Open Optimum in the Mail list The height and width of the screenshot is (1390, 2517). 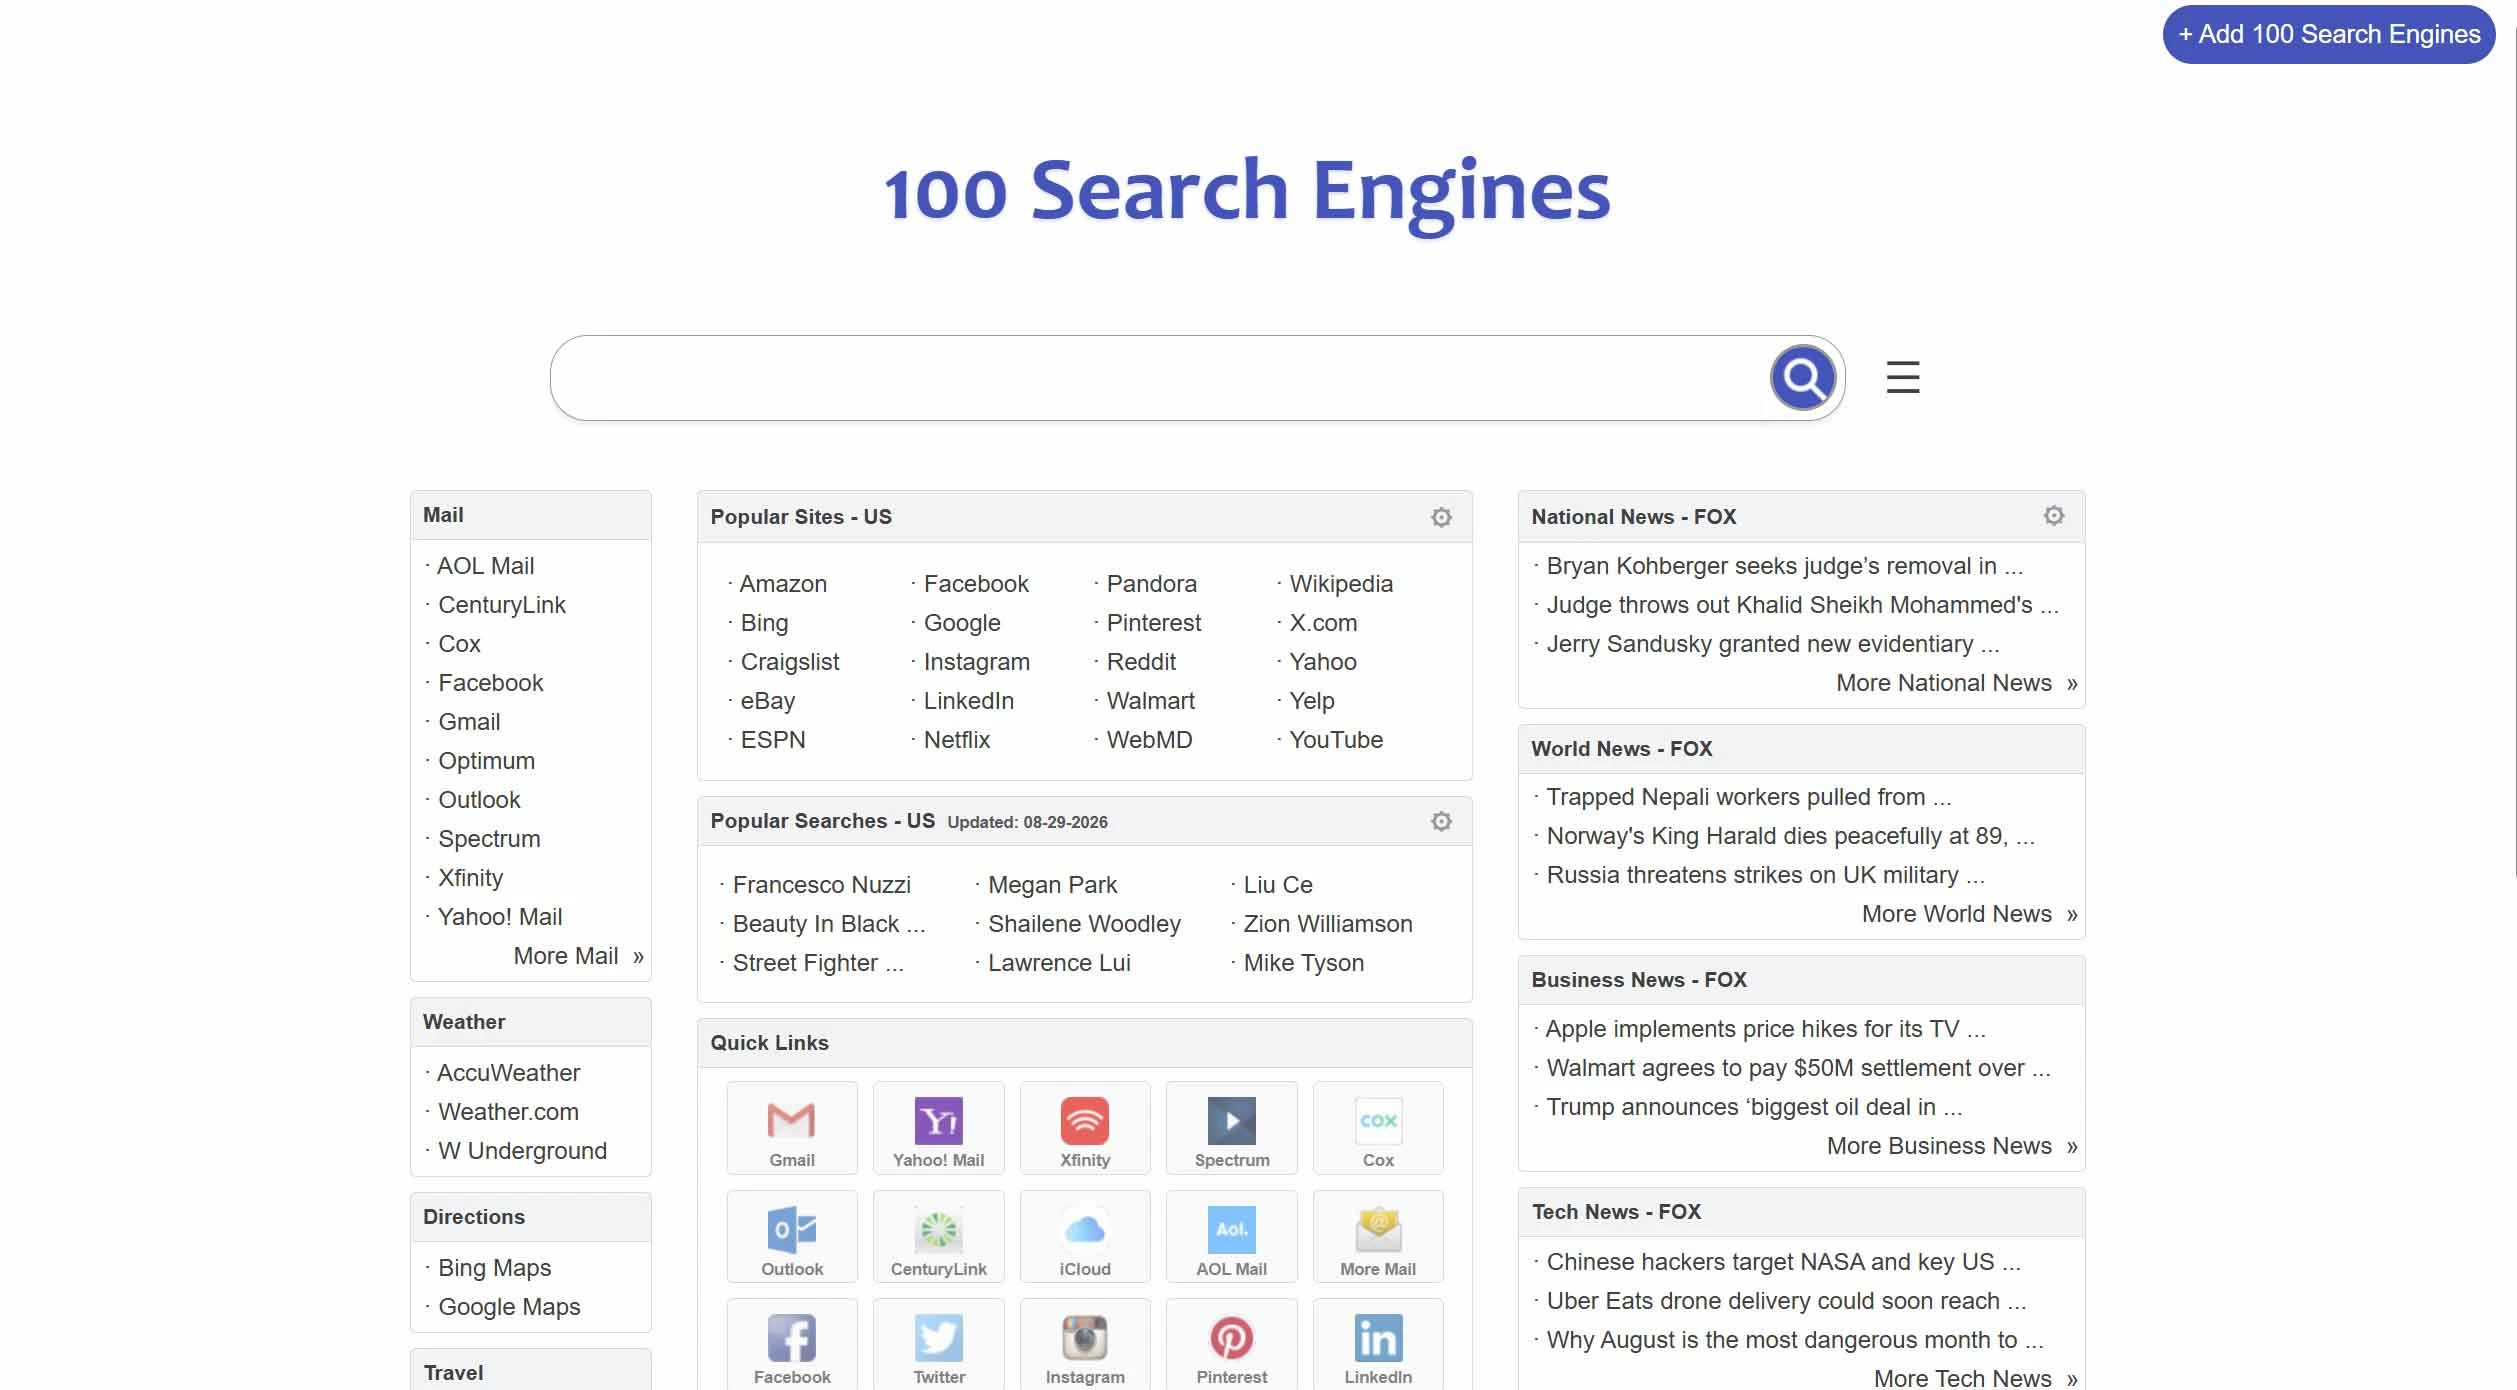[487, 761]
